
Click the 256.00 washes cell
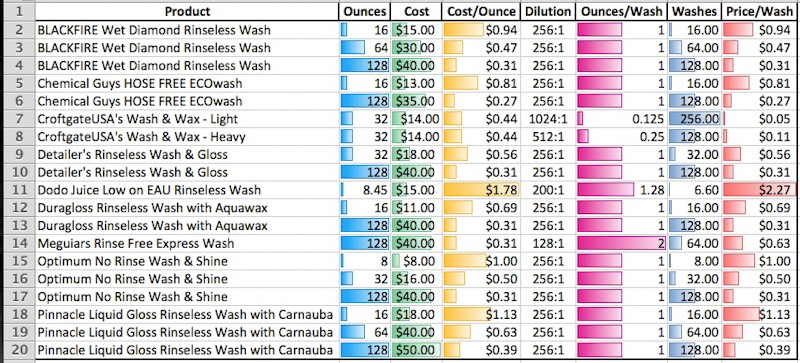[694, 119]
